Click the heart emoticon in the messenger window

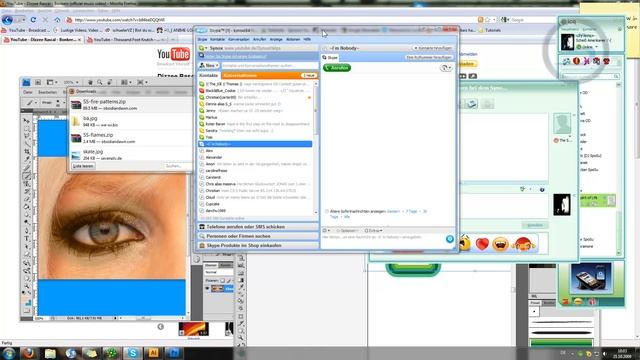482,244
